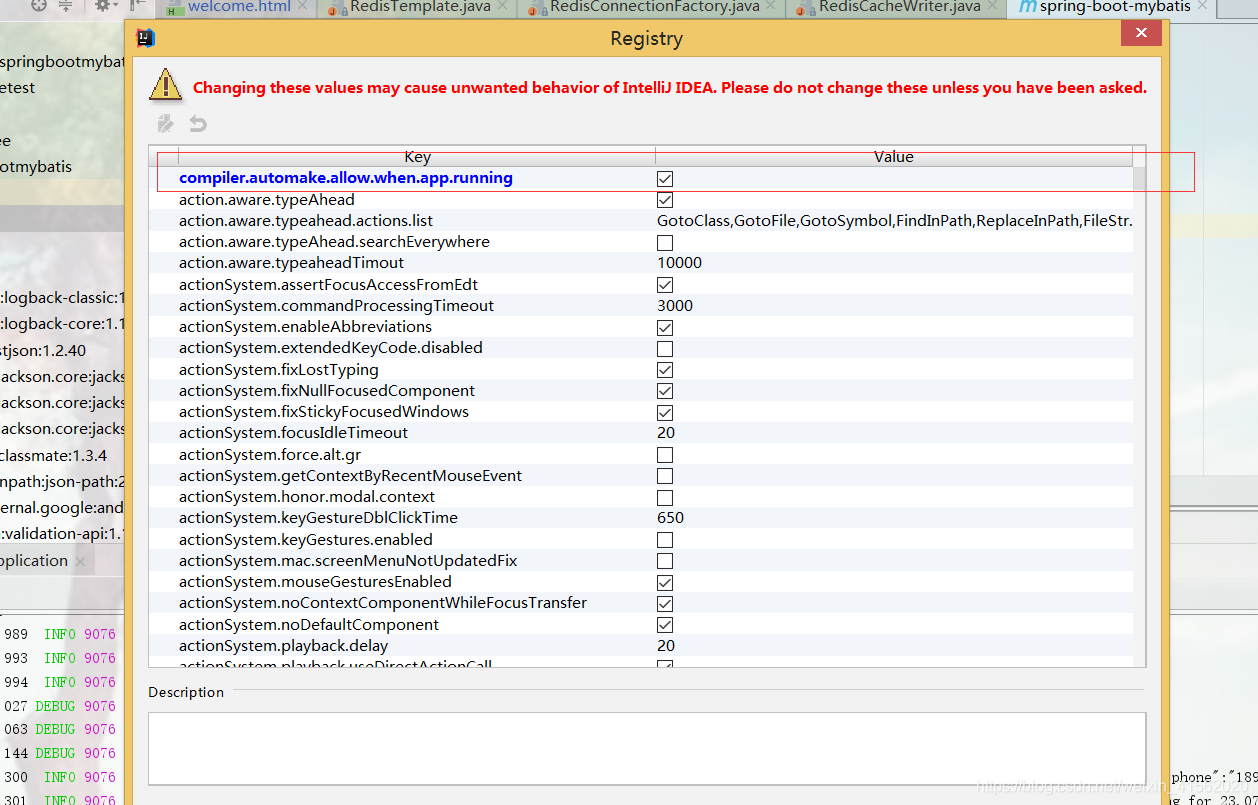Toggle actionSystem.noContextComponentWhileFocusTransfer checkbox
This screenshot has height=805, width=1258.
tap(665, 604)
